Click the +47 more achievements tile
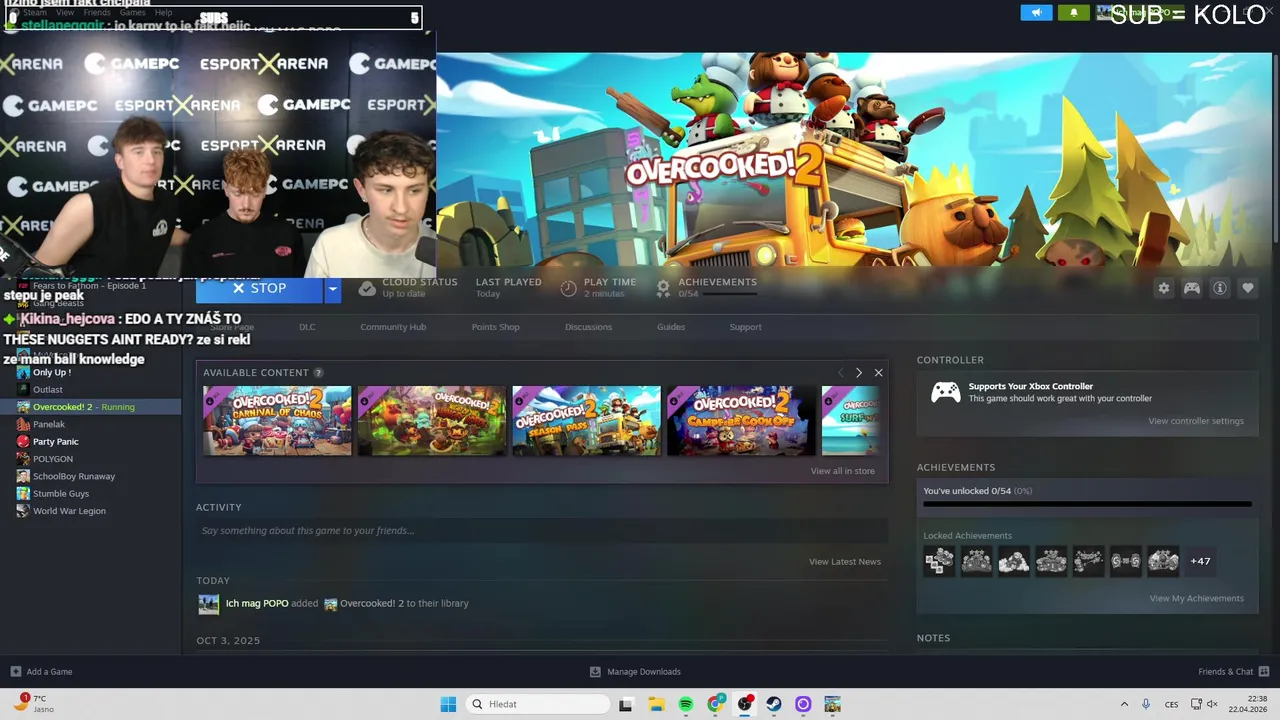Screen dimensions: 1280x720 pos(1200,561)
